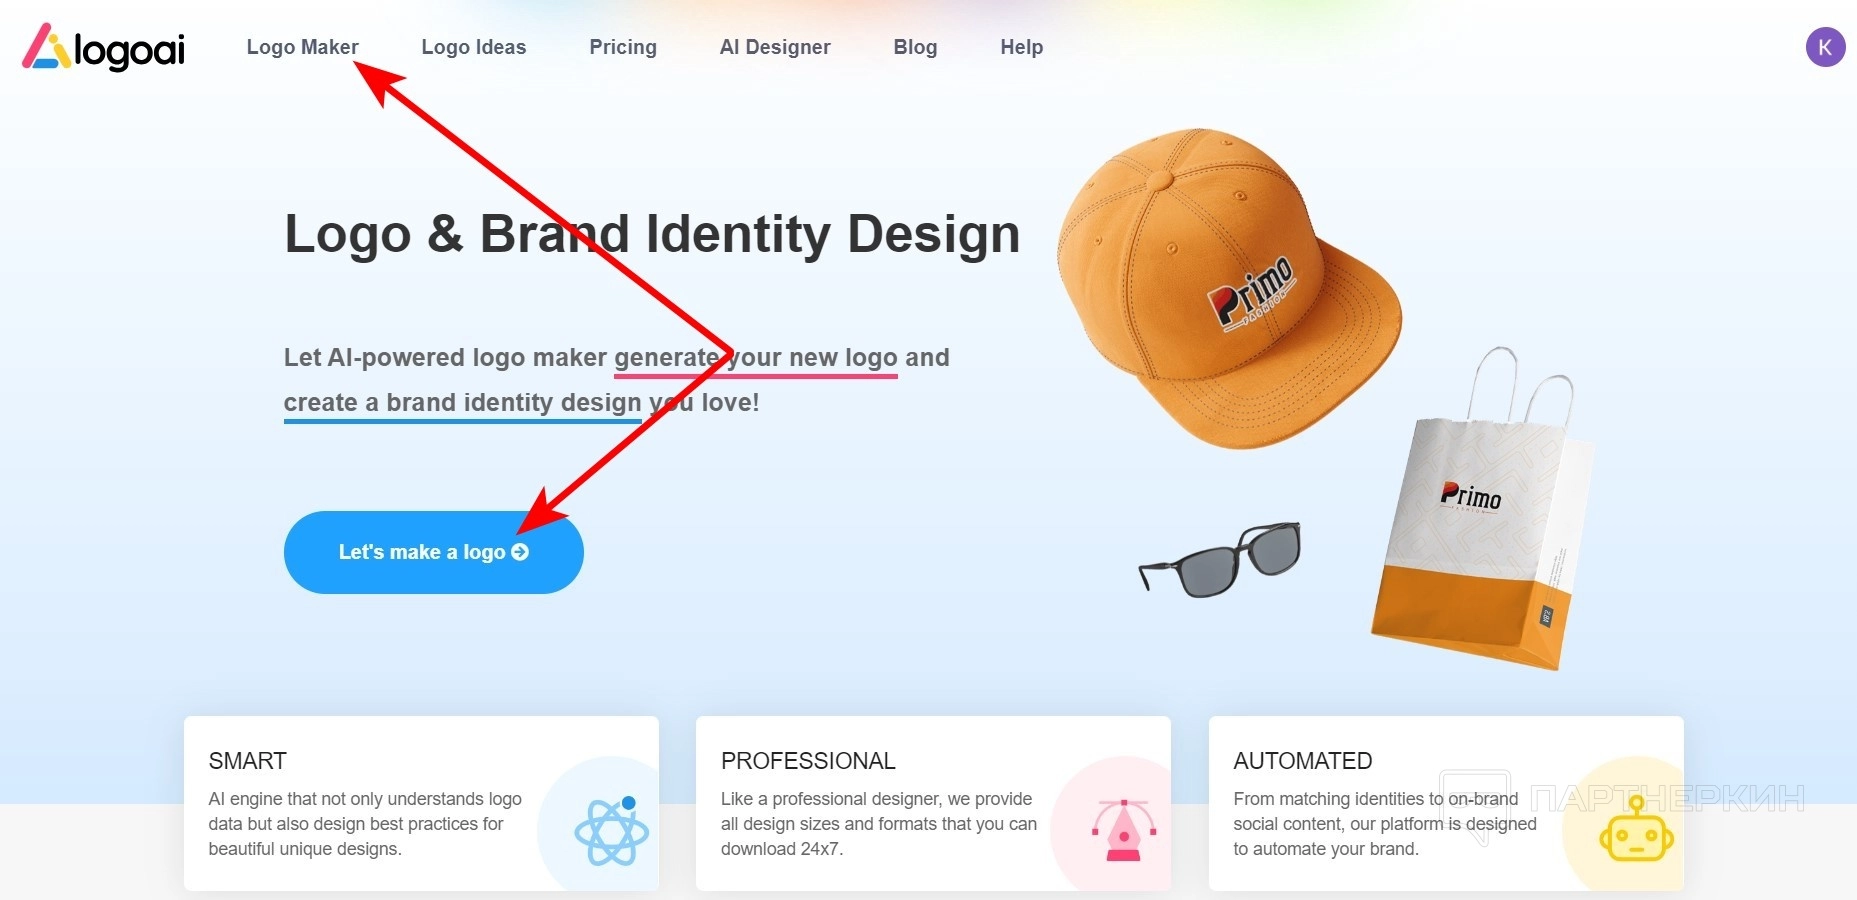Select AI Designer in navigation

[x=775, y=47]
